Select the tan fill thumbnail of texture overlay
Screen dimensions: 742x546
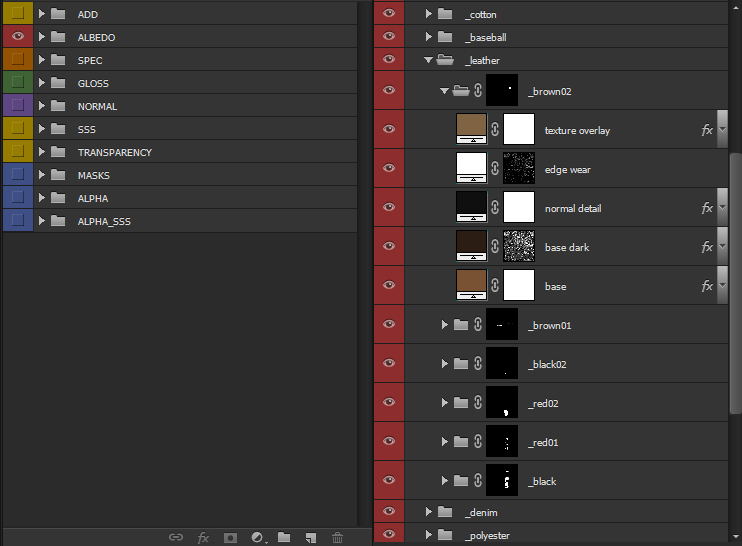click(471, 129)
